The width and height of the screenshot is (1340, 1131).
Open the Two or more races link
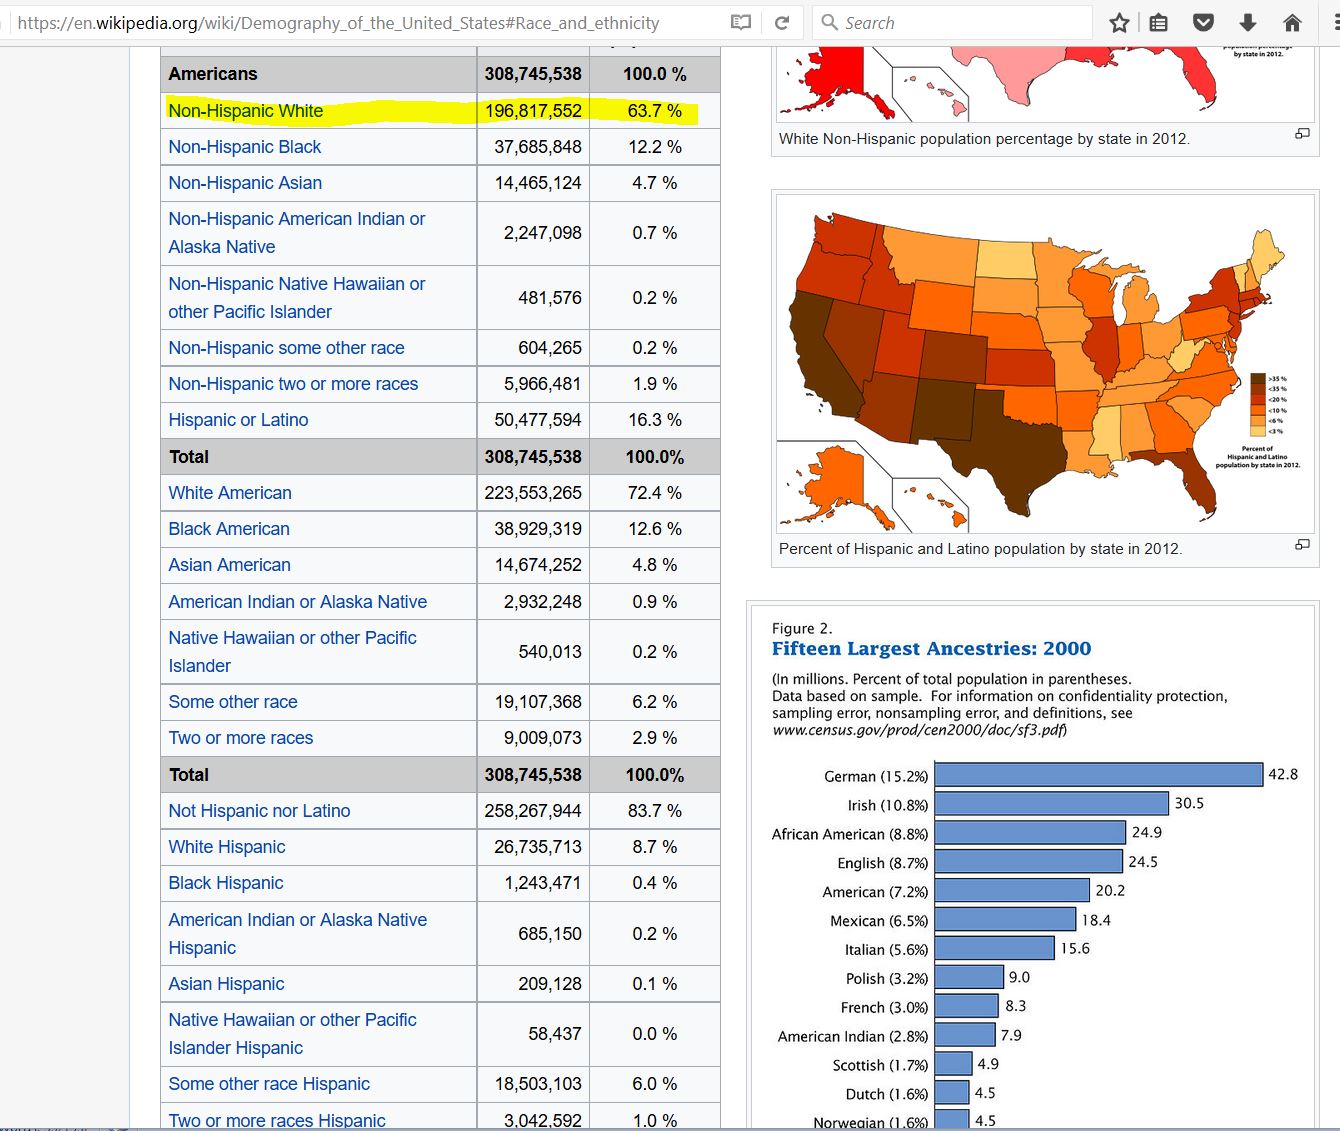point(240,738)
